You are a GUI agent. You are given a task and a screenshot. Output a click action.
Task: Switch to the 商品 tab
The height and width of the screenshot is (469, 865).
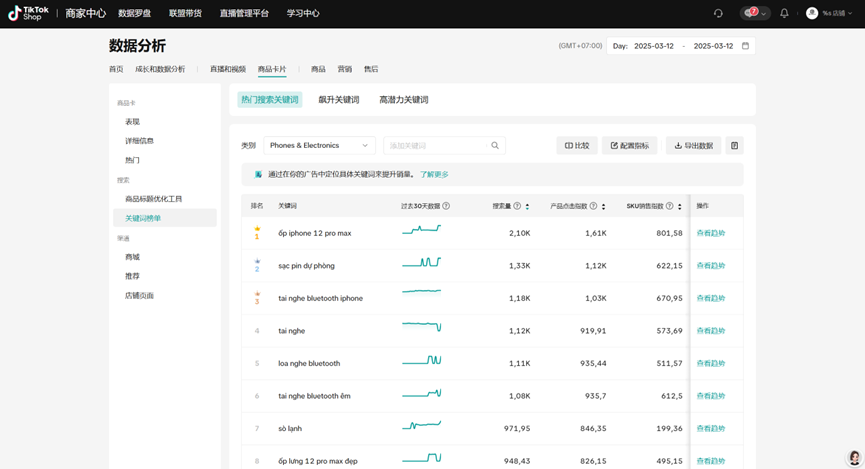coord(318,69)
